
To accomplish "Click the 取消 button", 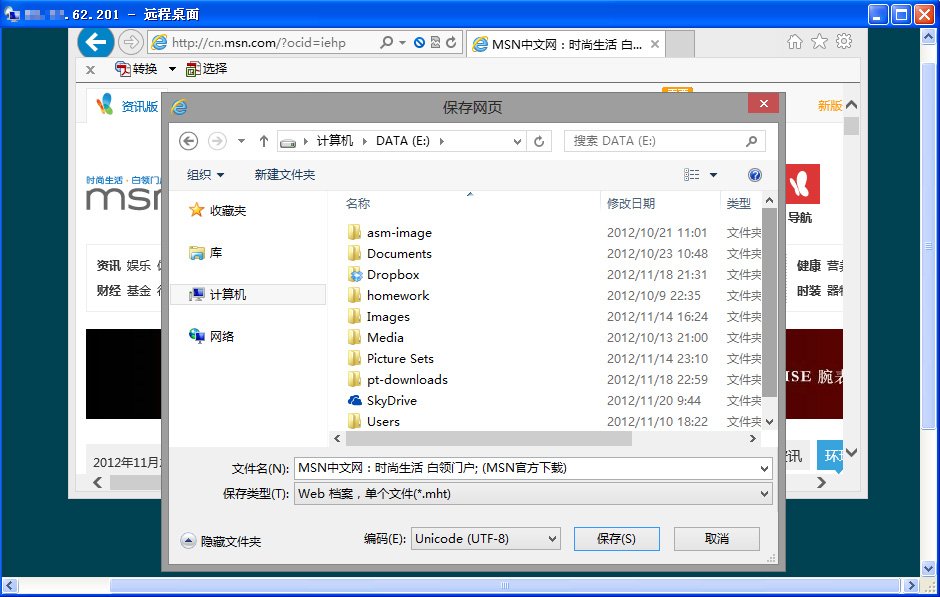I will point(717,539).
